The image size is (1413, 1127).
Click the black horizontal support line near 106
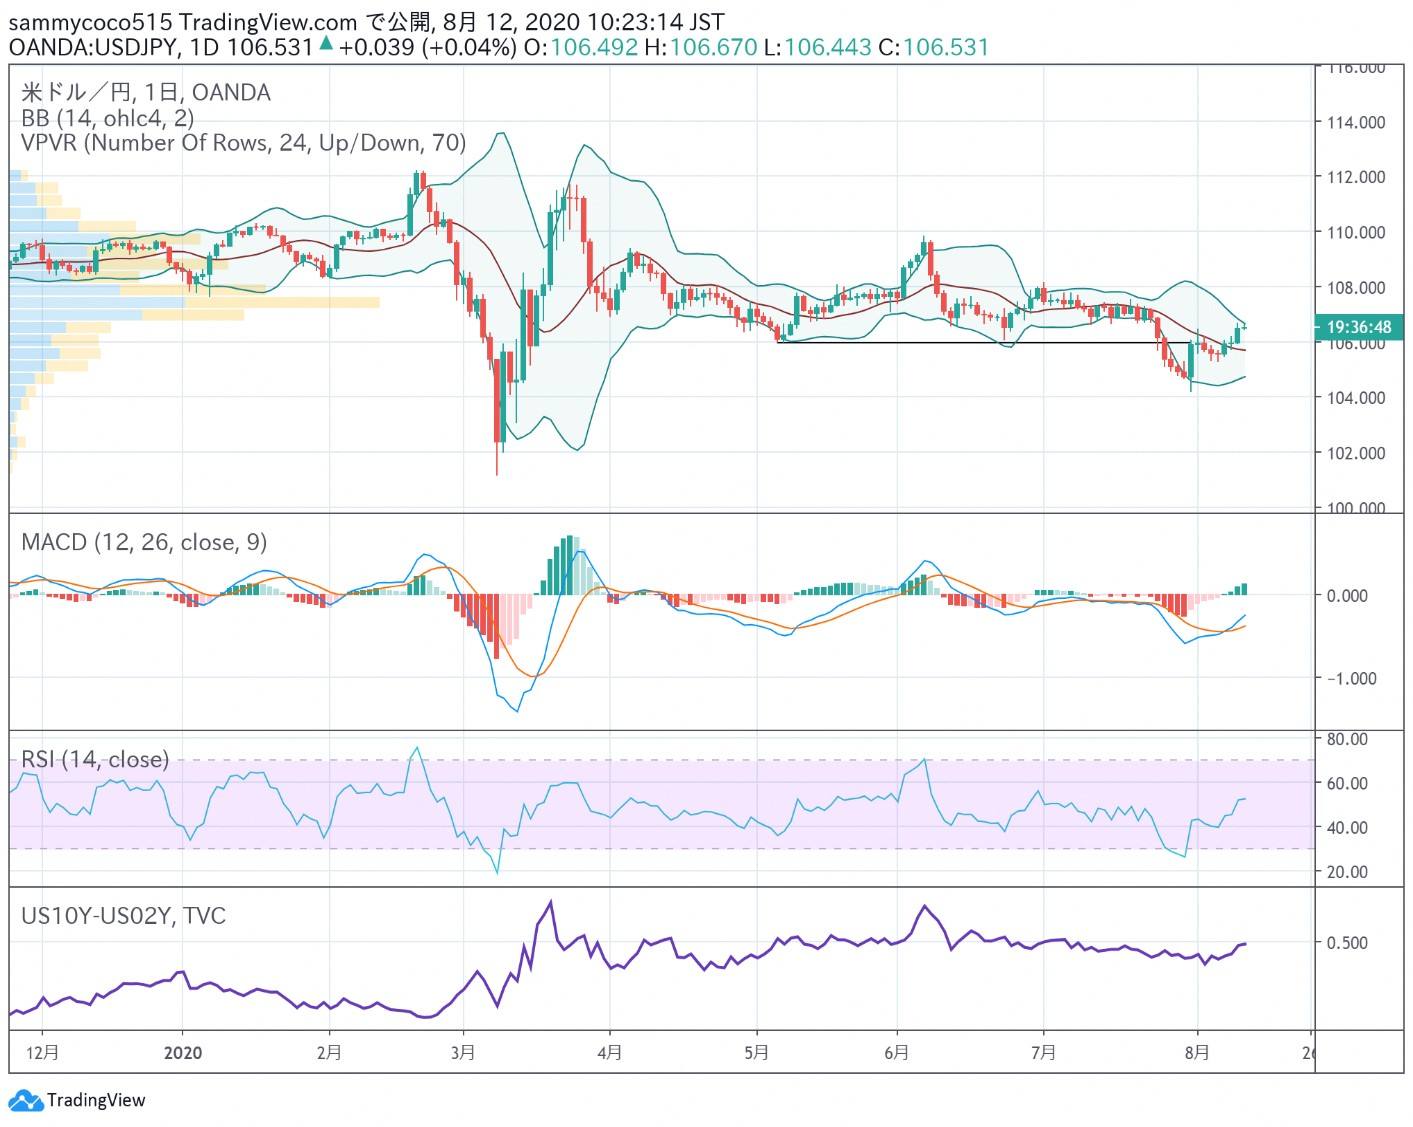[984, 343]
